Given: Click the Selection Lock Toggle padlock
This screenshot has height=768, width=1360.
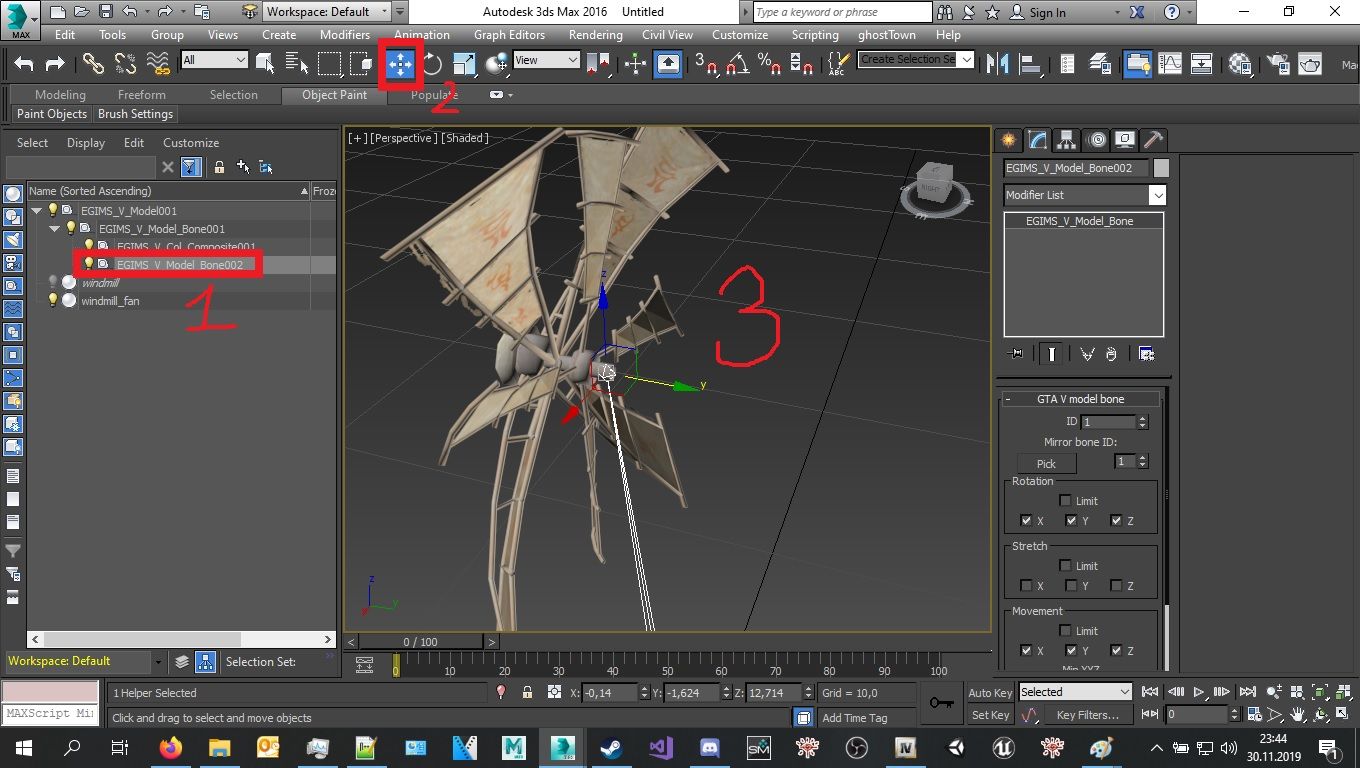Looking at the screenshot, I should coord(527,692).
